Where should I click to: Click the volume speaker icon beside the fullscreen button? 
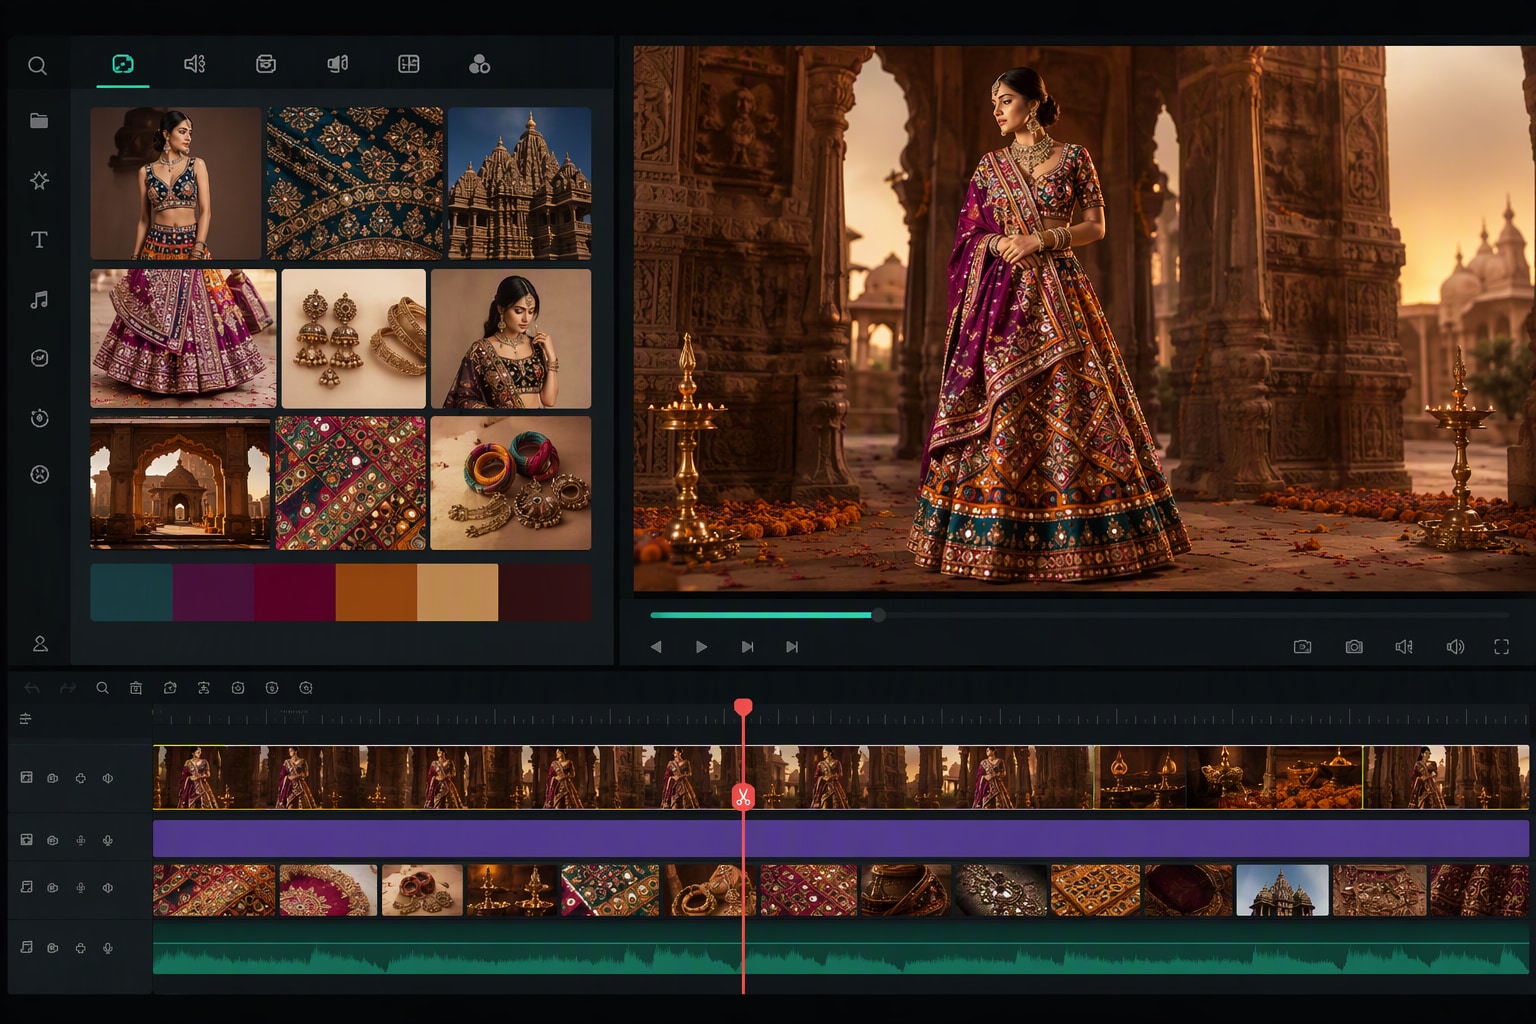1455,647
